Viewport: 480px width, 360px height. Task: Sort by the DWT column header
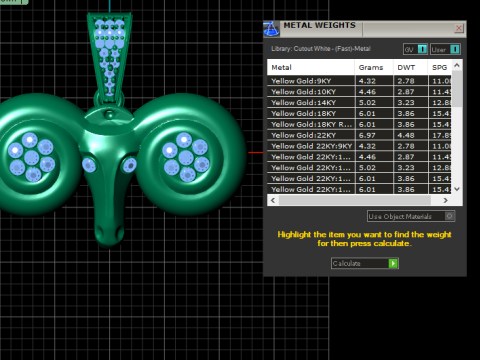[x=410, y=67]
